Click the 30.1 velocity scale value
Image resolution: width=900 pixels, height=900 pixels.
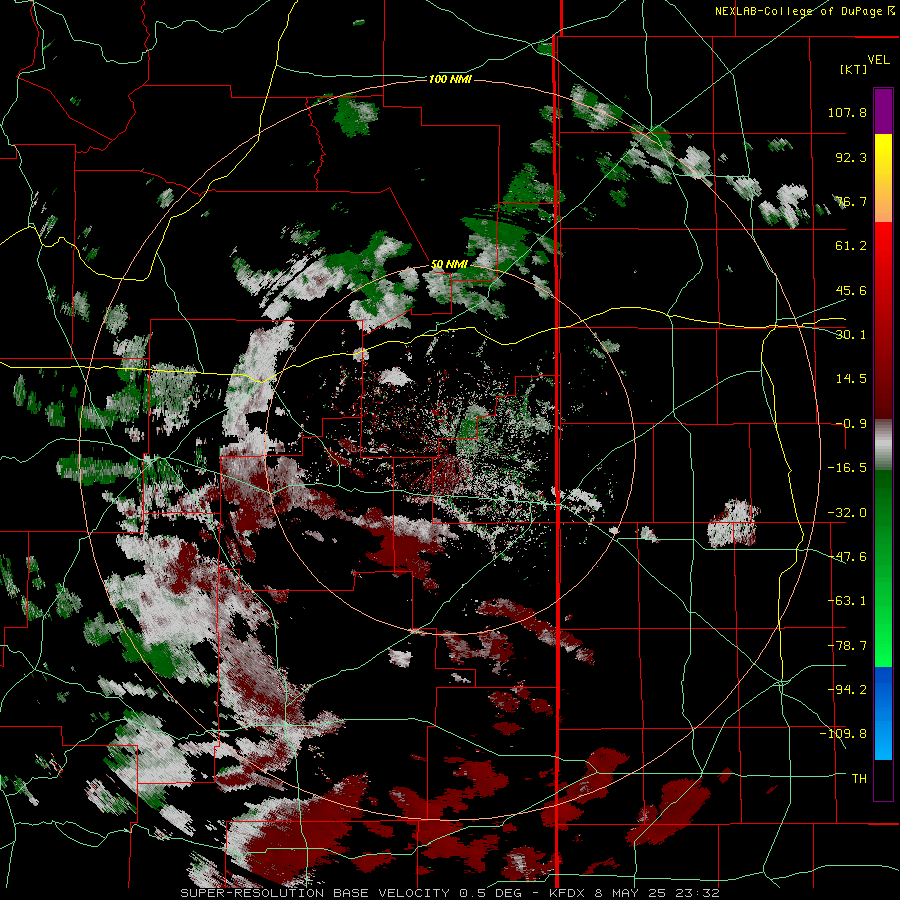coord(851,335)
